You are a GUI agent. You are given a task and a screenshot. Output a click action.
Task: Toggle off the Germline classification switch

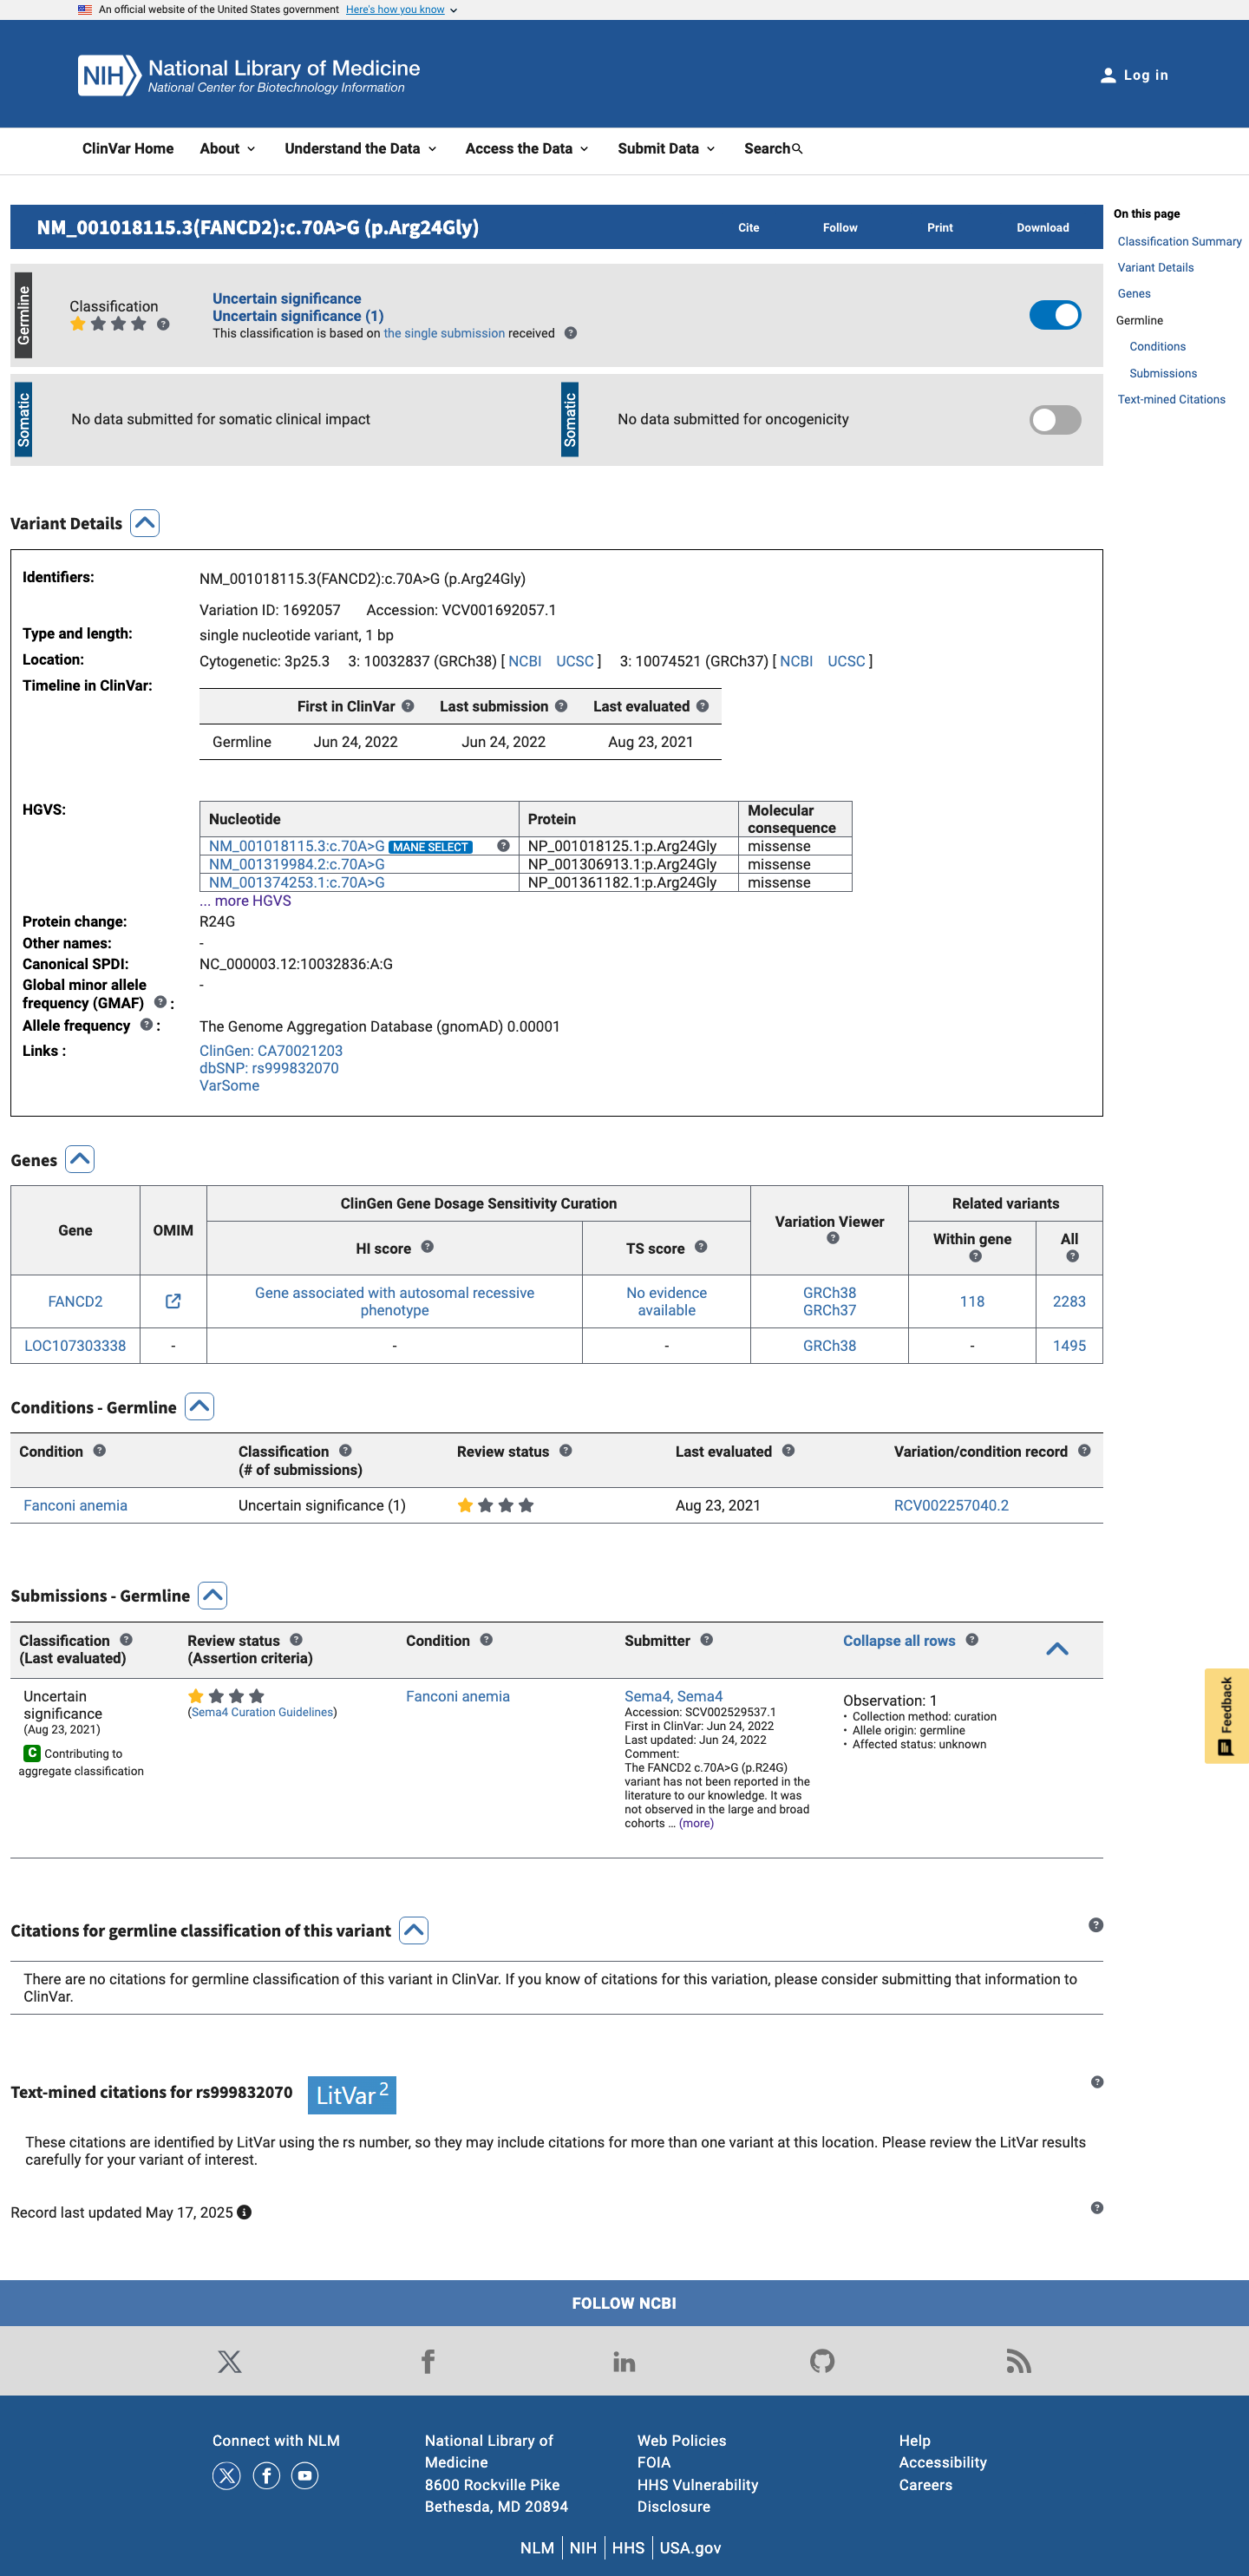(x=1055, y=315)
